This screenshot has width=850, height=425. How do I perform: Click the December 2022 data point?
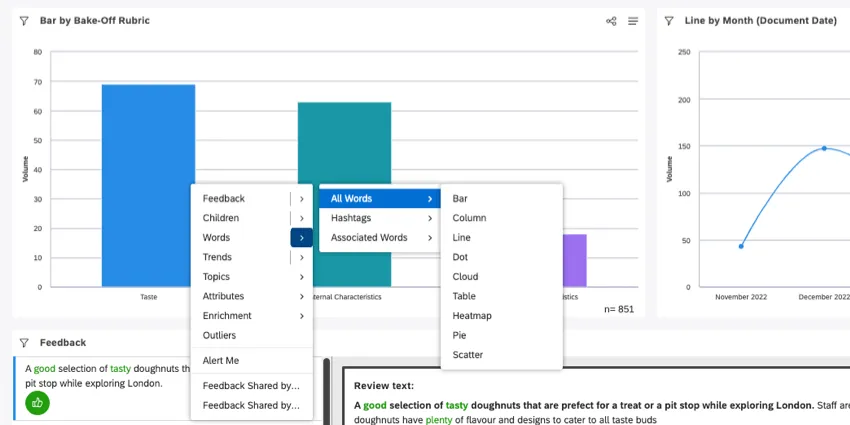[x=824, y=148]
